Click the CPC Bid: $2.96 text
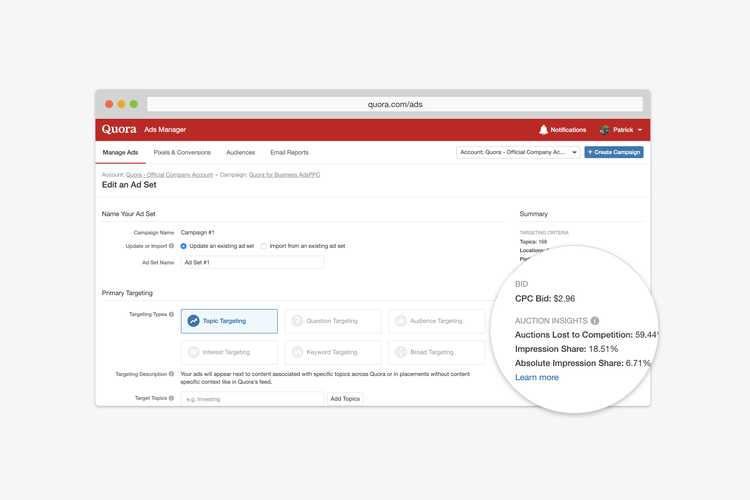 (x=545, y=299)
